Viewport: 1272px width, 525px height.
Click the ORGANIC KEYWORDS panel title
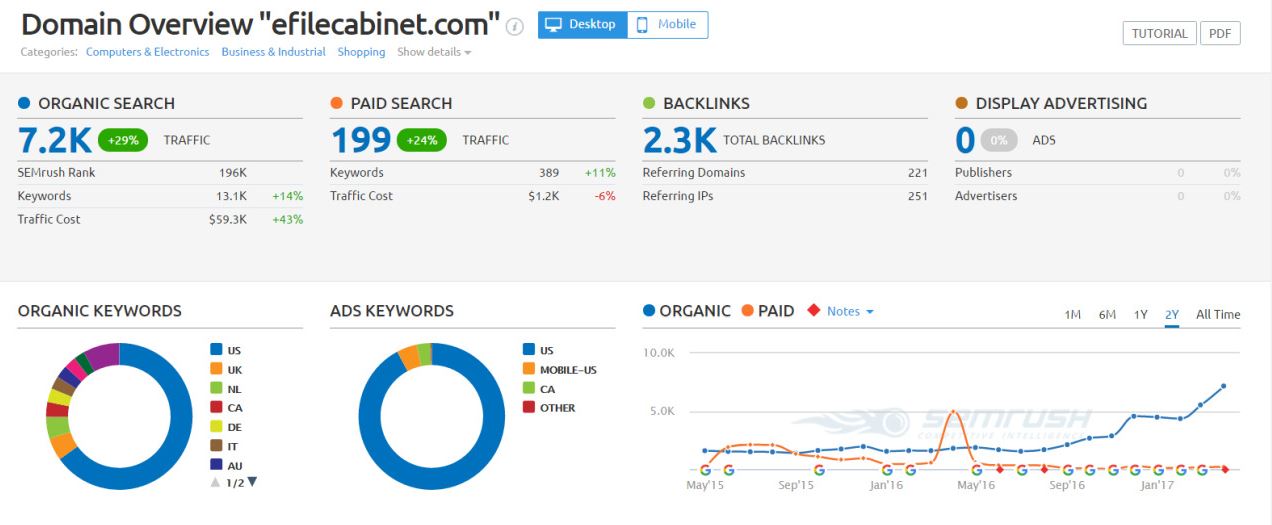pos(100,311)
